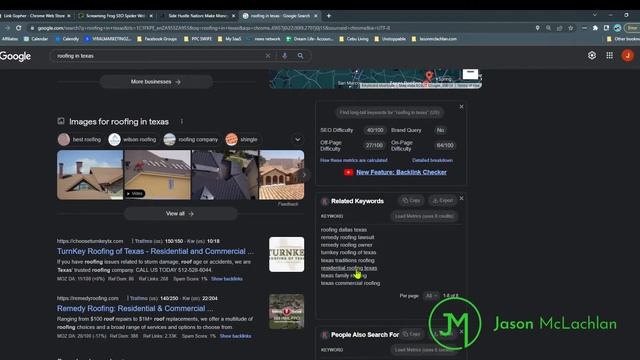Select the shingle image chip
This screenshot has height=360, width=640.
tap(242, 139)
